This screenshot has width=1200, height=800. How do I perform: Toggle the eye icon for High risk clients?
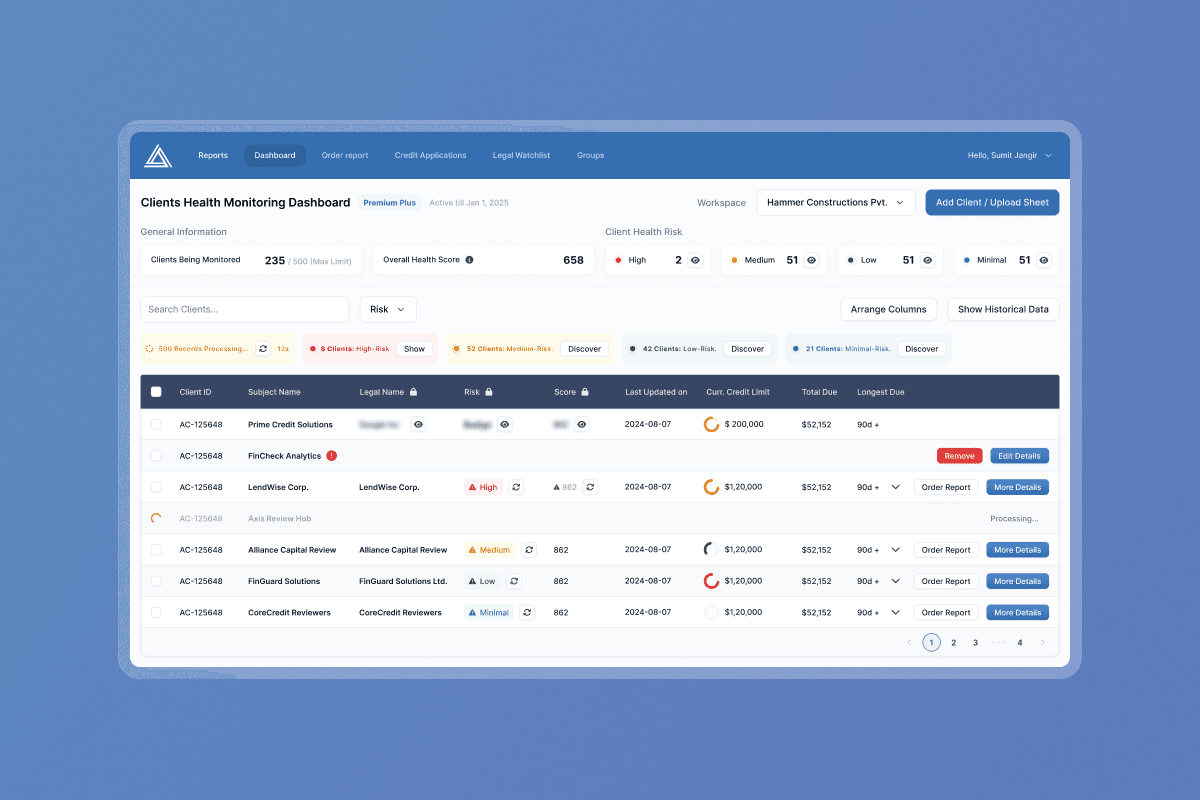pyautogui.click(x=695, y=260)
